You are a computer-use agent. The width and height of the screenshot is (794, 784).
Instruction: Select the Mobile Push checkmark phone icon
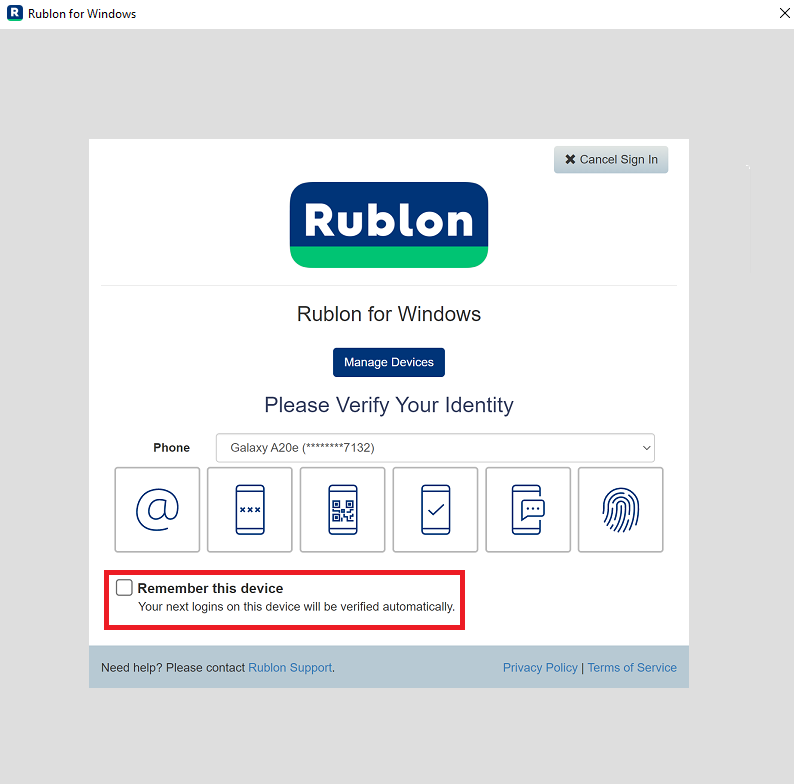pos(435,509)
